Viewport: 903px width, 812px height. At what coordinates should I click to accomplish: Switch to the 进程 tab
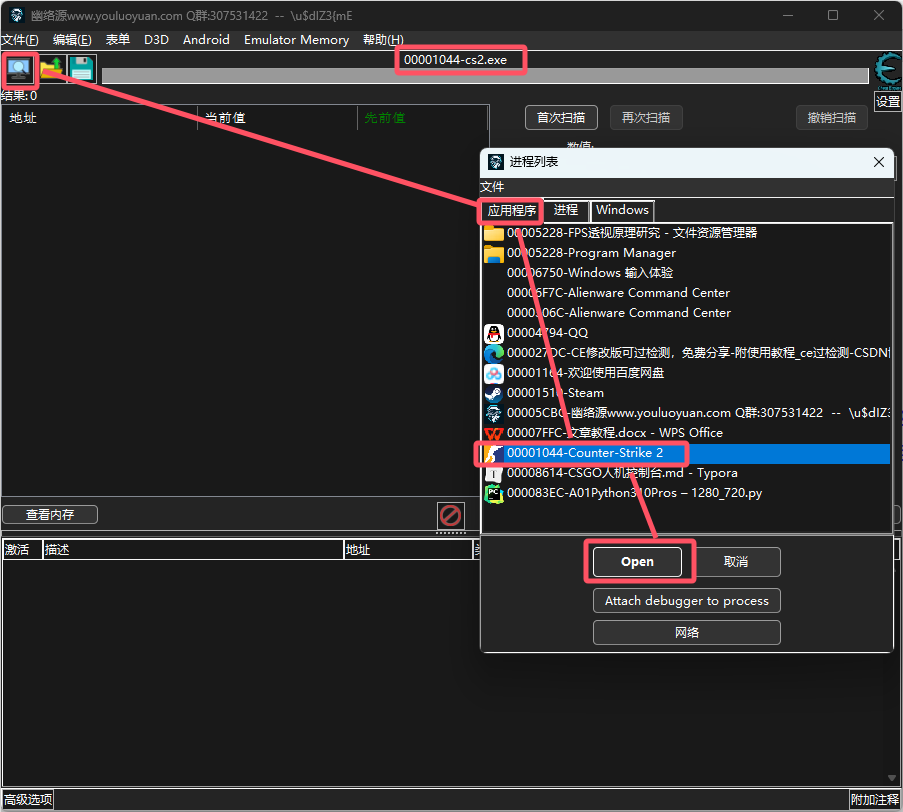566,210
